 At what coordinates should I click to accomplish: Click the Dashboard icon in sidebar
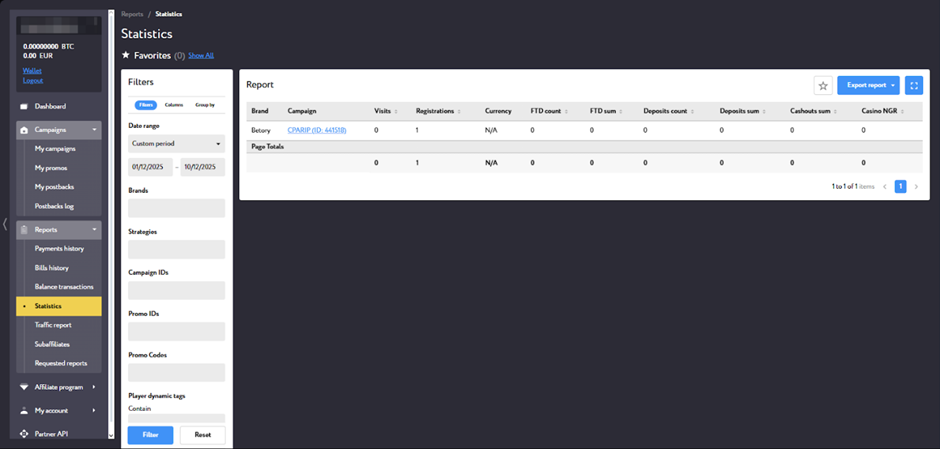(x=25, y=106)
